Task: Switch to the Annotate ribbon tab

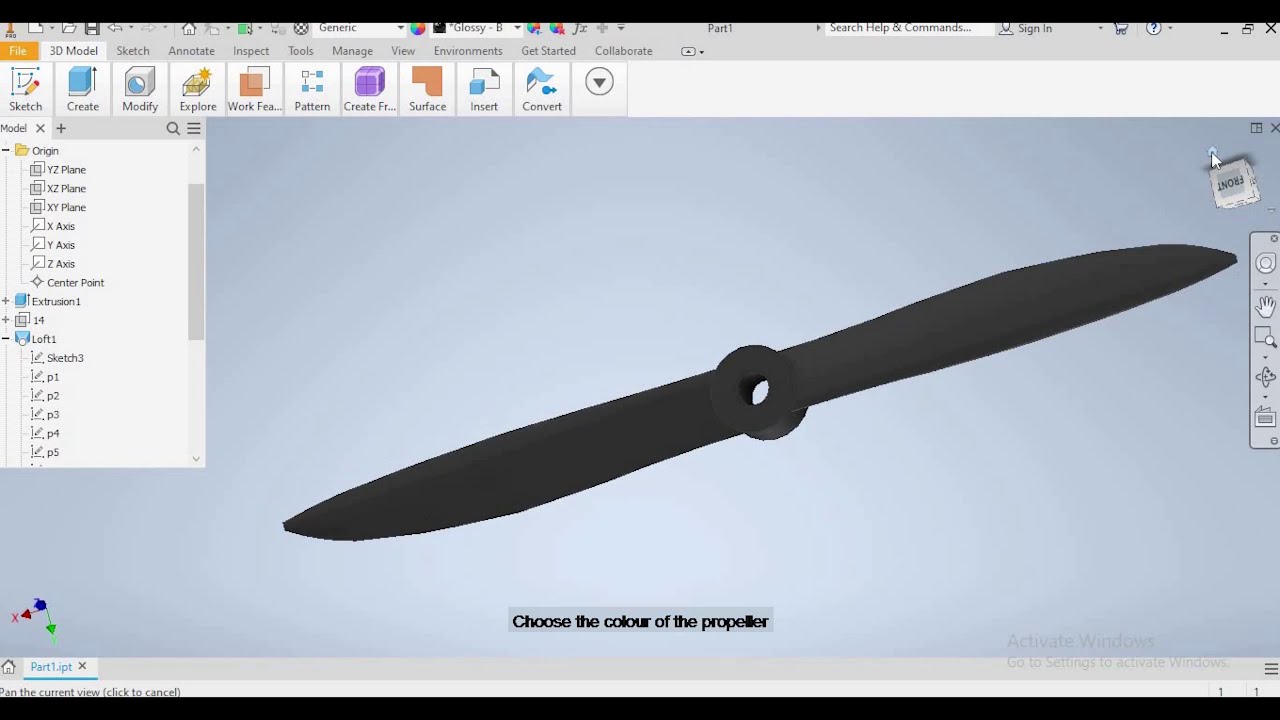Action: 191,51
